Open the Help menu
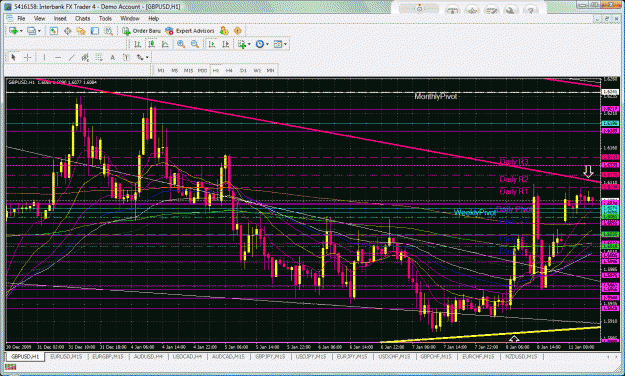This screenshot has width=625, height=376. pyautogui.click(x=153, y=19)
